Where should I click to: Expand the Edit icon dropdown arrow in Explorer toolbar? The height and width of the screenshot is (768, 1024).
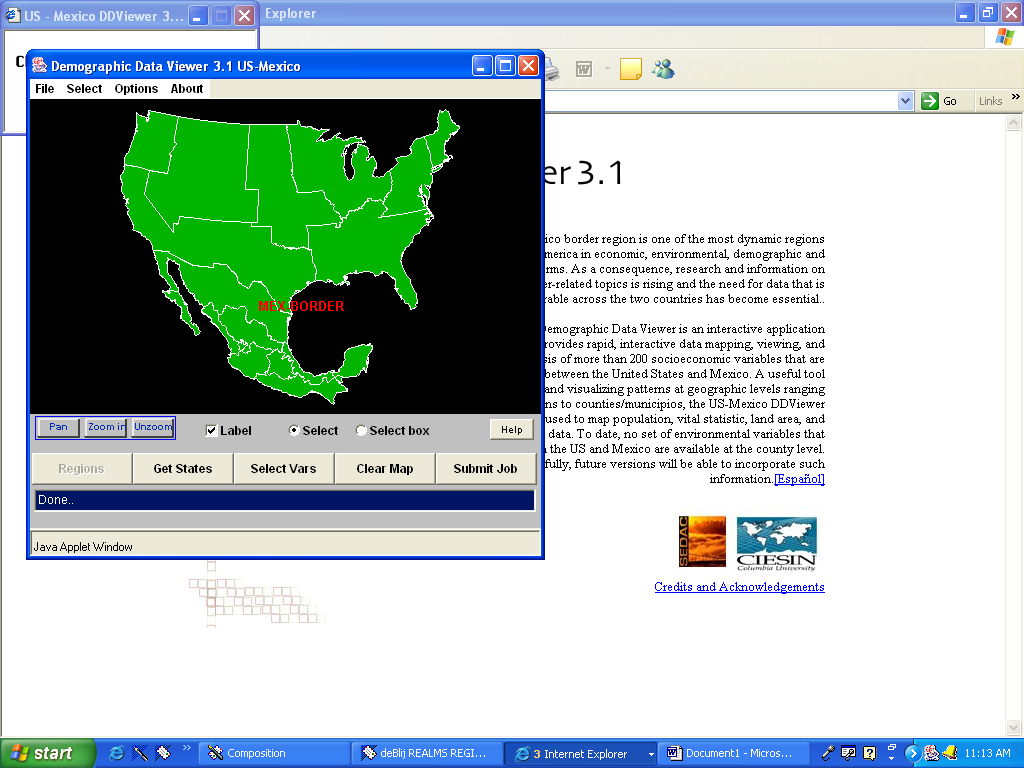[x=607, y=69]
